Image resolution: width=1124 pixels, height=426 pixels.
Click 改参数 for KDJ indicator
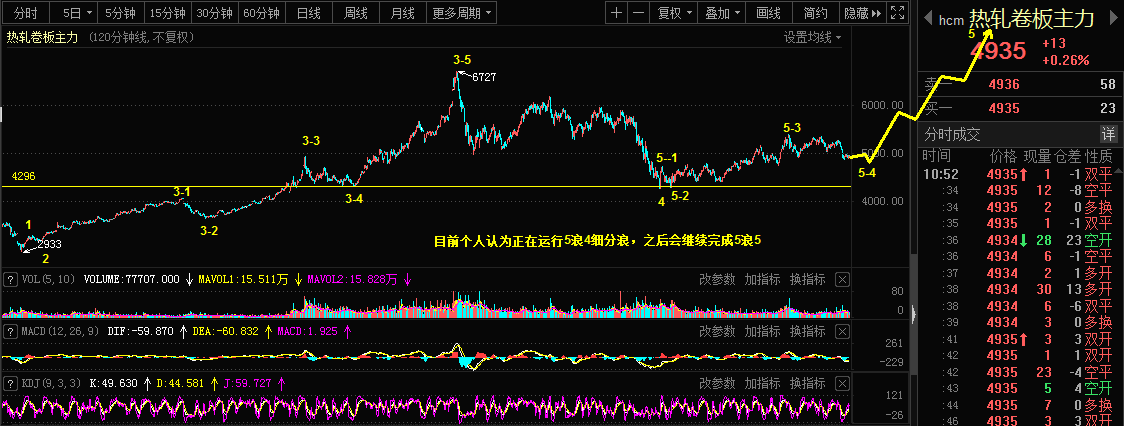[x=718, y=383]
